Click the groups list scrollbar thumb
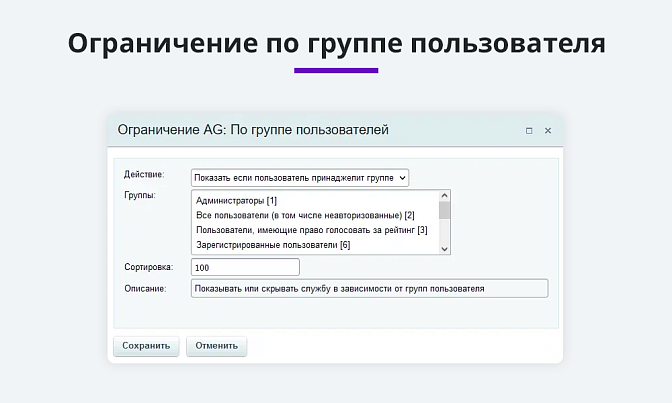 coord(444,210)
